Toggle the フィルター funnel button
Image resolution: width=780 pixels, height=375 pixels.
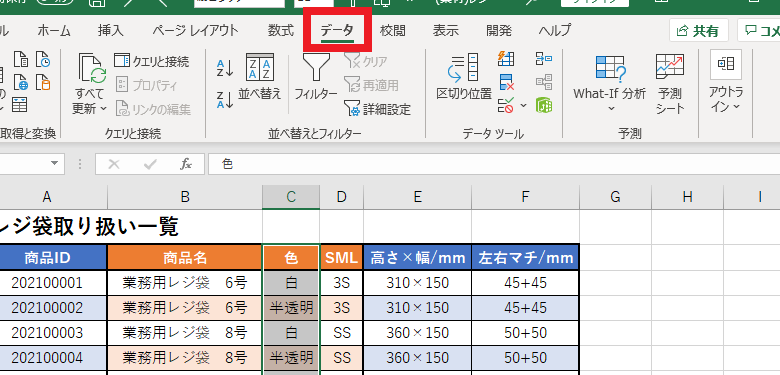[316, 77]
